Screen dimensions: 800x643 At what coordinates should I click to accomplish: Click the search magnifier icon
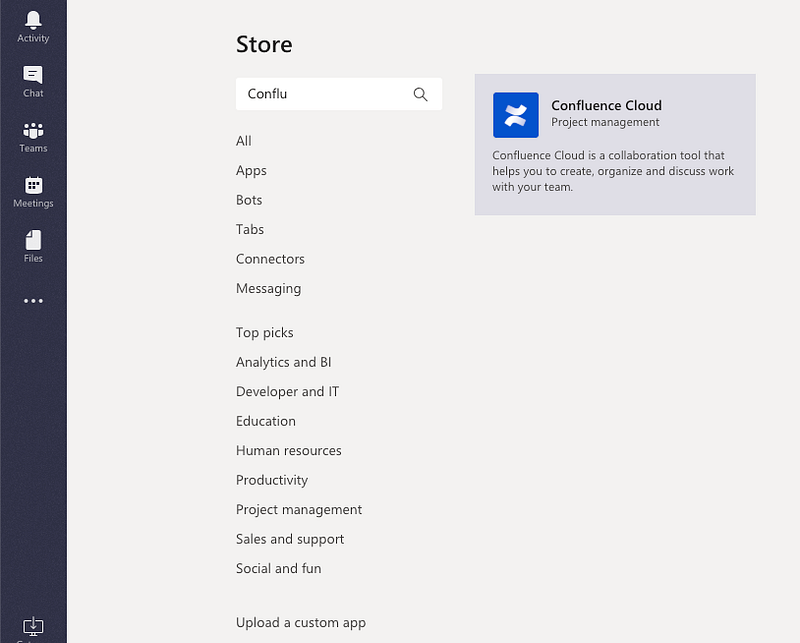420,94
